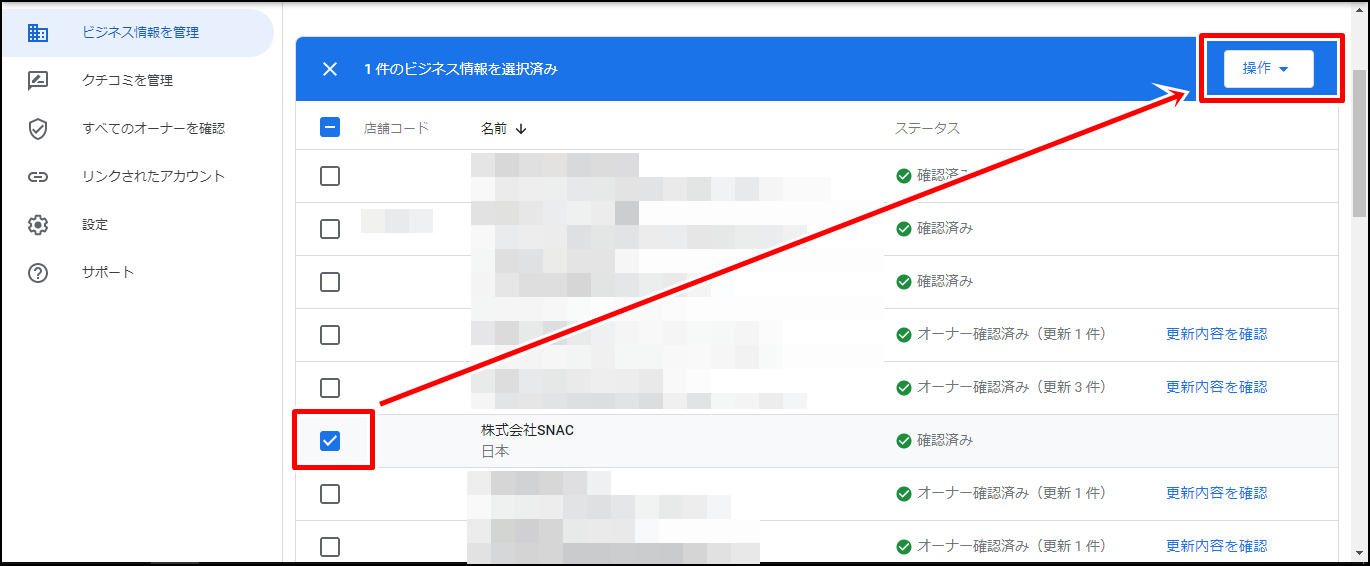This screenshot has height=566, width=1370.
Task: Click the shield icon beside すべてのオーナーを確認
Action: tap(38, 129)
